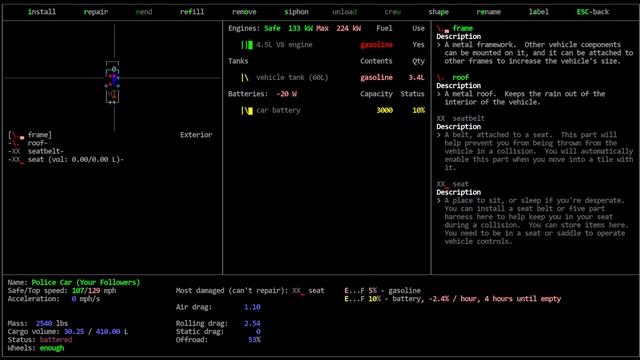The height and width of the screenshot is (360, 640).
Task: Click the XX seatbelt symbol in description panel
Action: pos(441,118)
